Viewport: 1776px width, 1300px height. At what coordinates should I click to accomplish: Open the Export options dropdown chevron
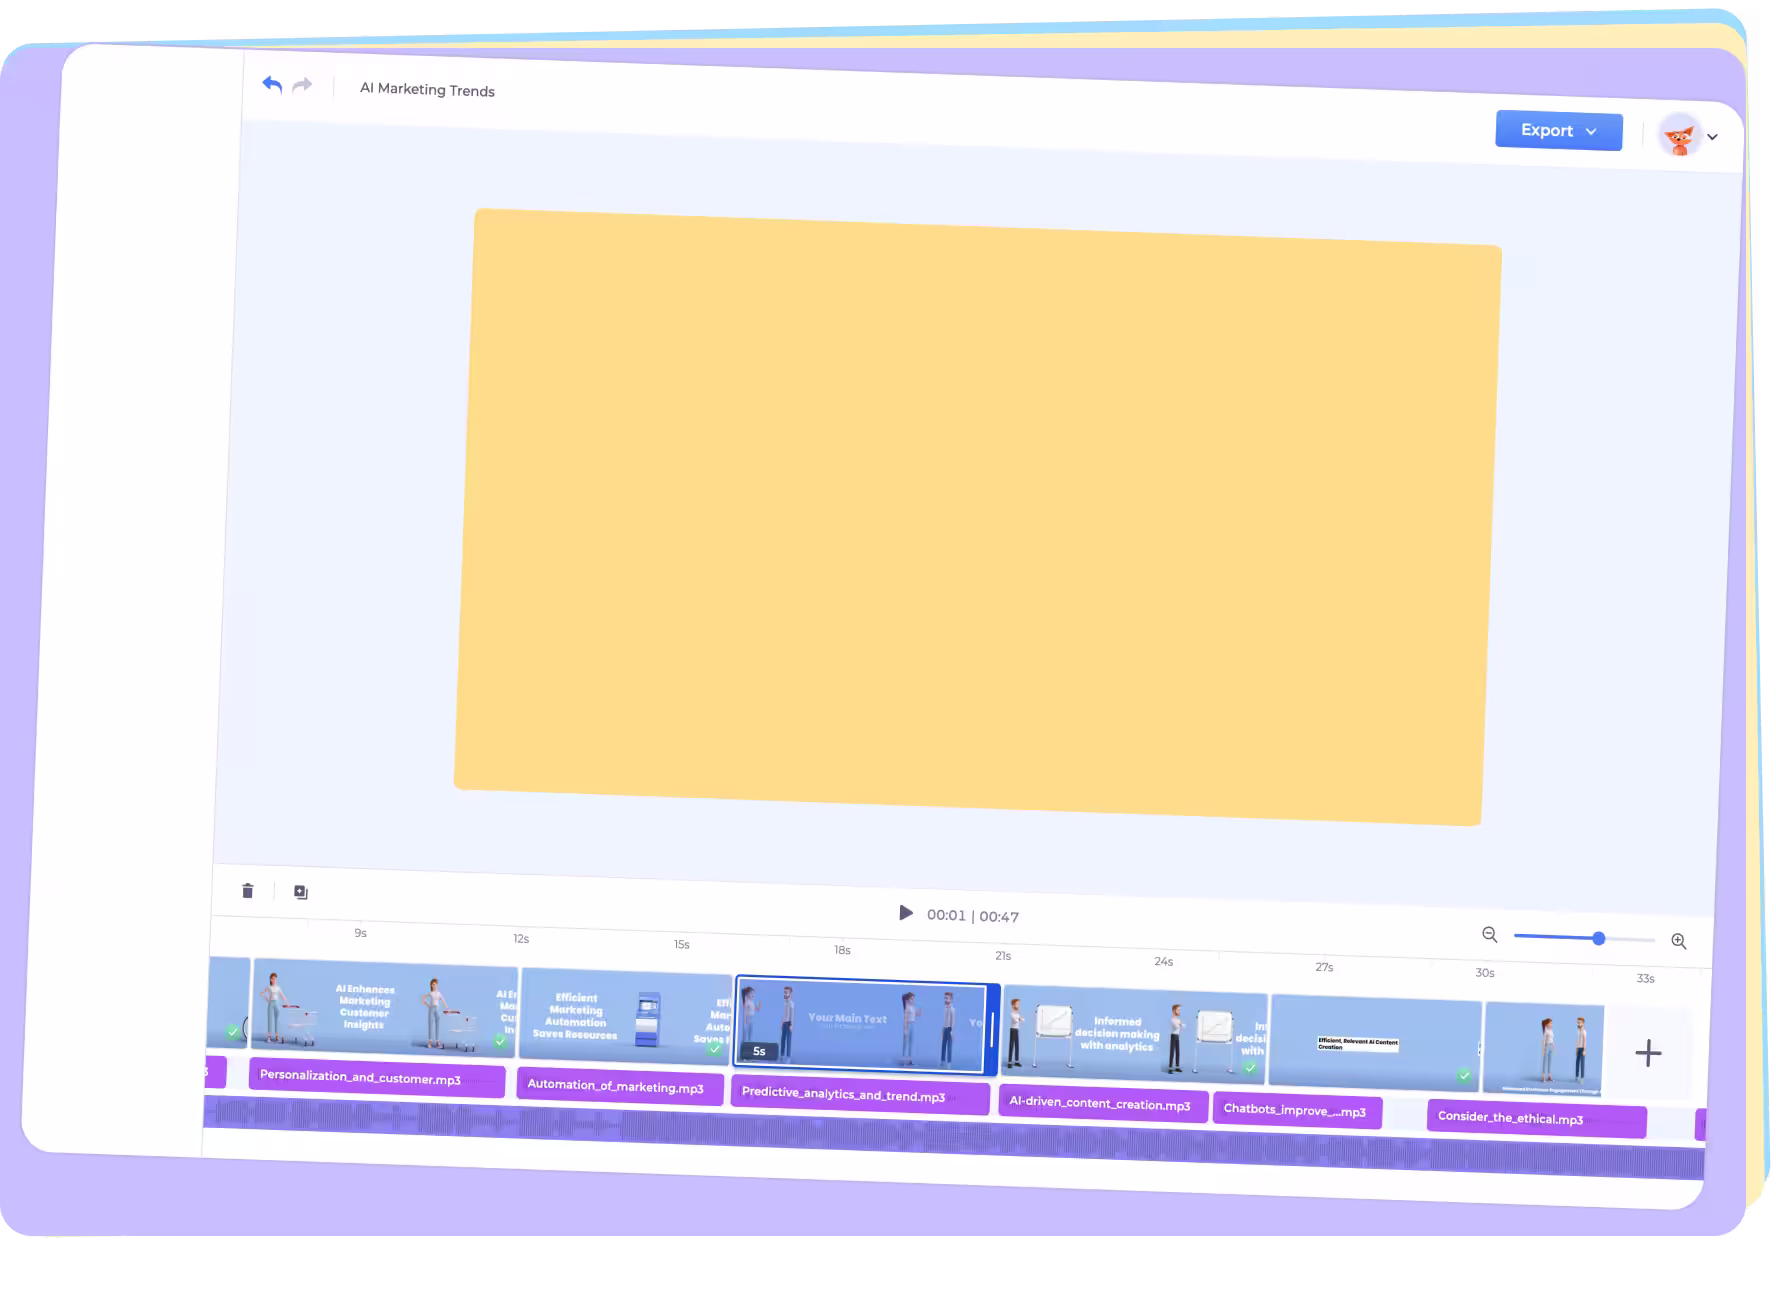click(1593, 131)
